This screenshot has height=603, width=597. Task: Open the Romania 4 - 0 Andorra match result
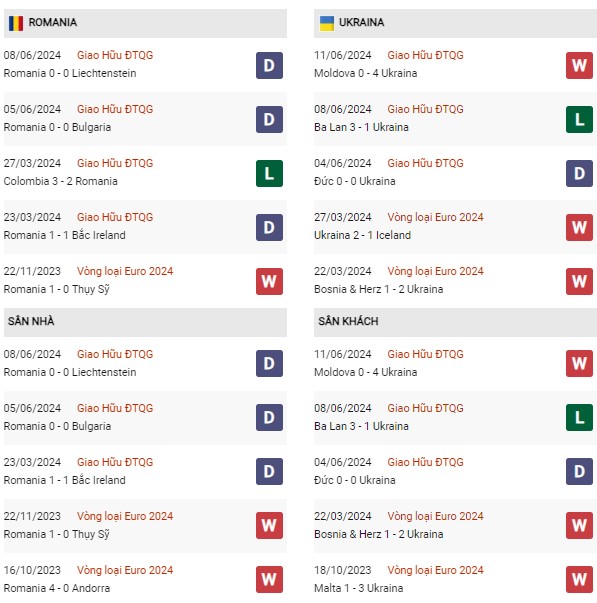click(x=57, y=588)
